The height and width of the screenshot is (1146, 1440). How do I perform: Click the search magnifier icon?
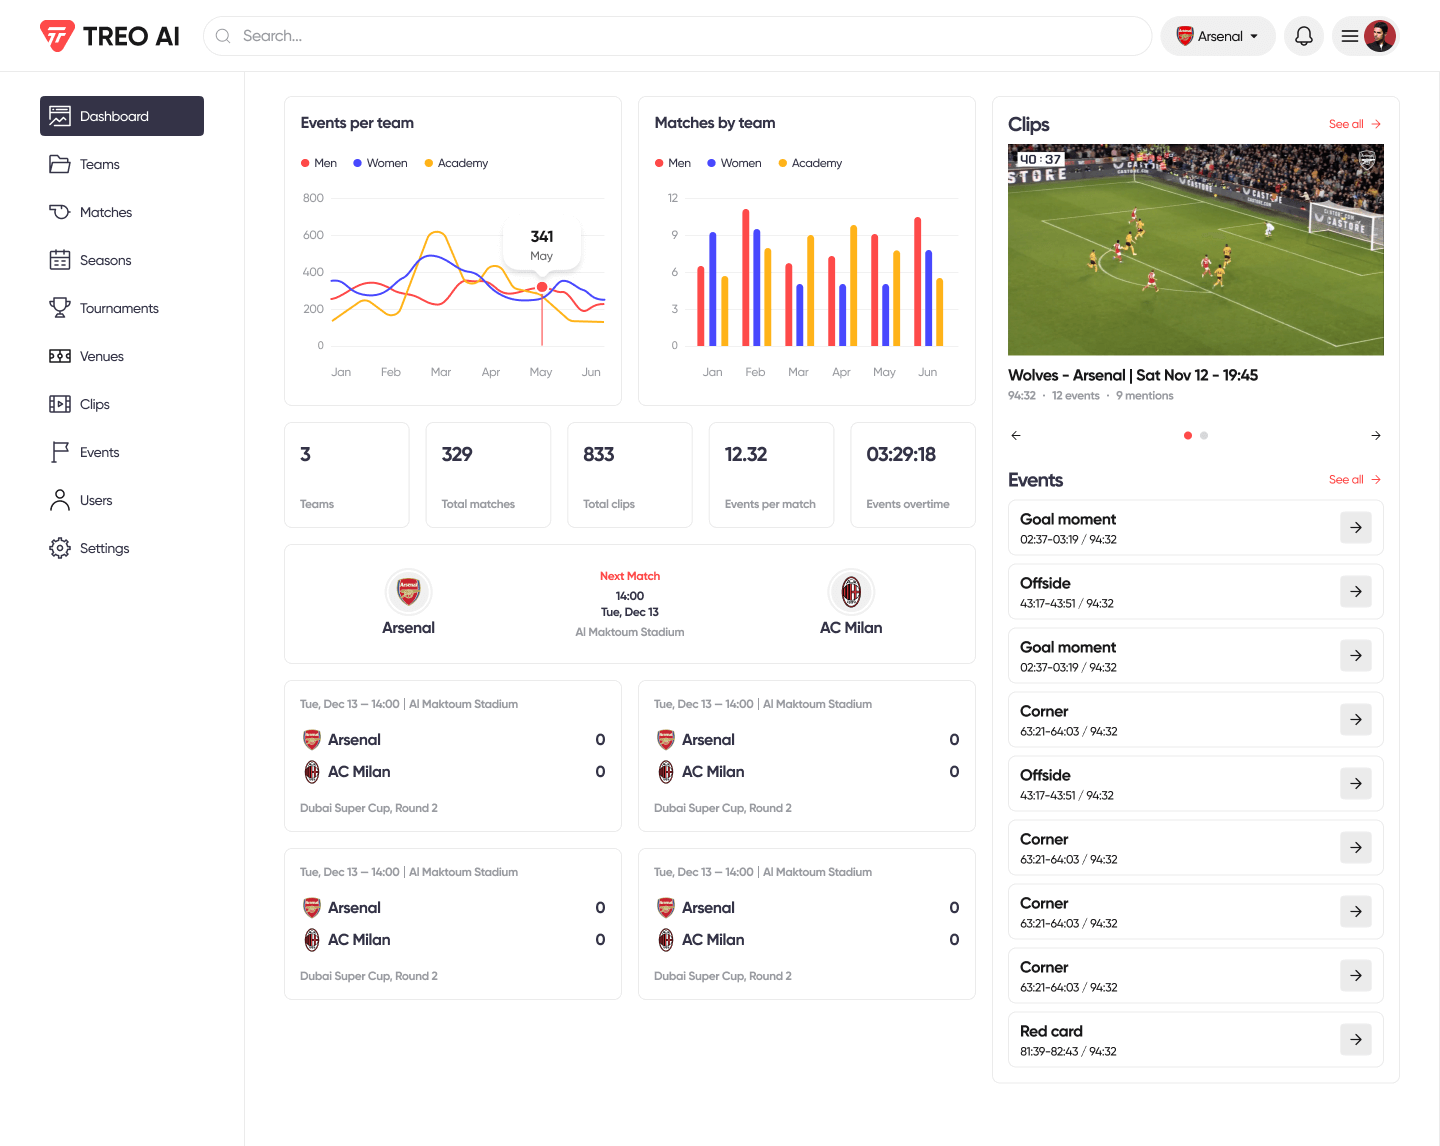click(x=223, y=36)
